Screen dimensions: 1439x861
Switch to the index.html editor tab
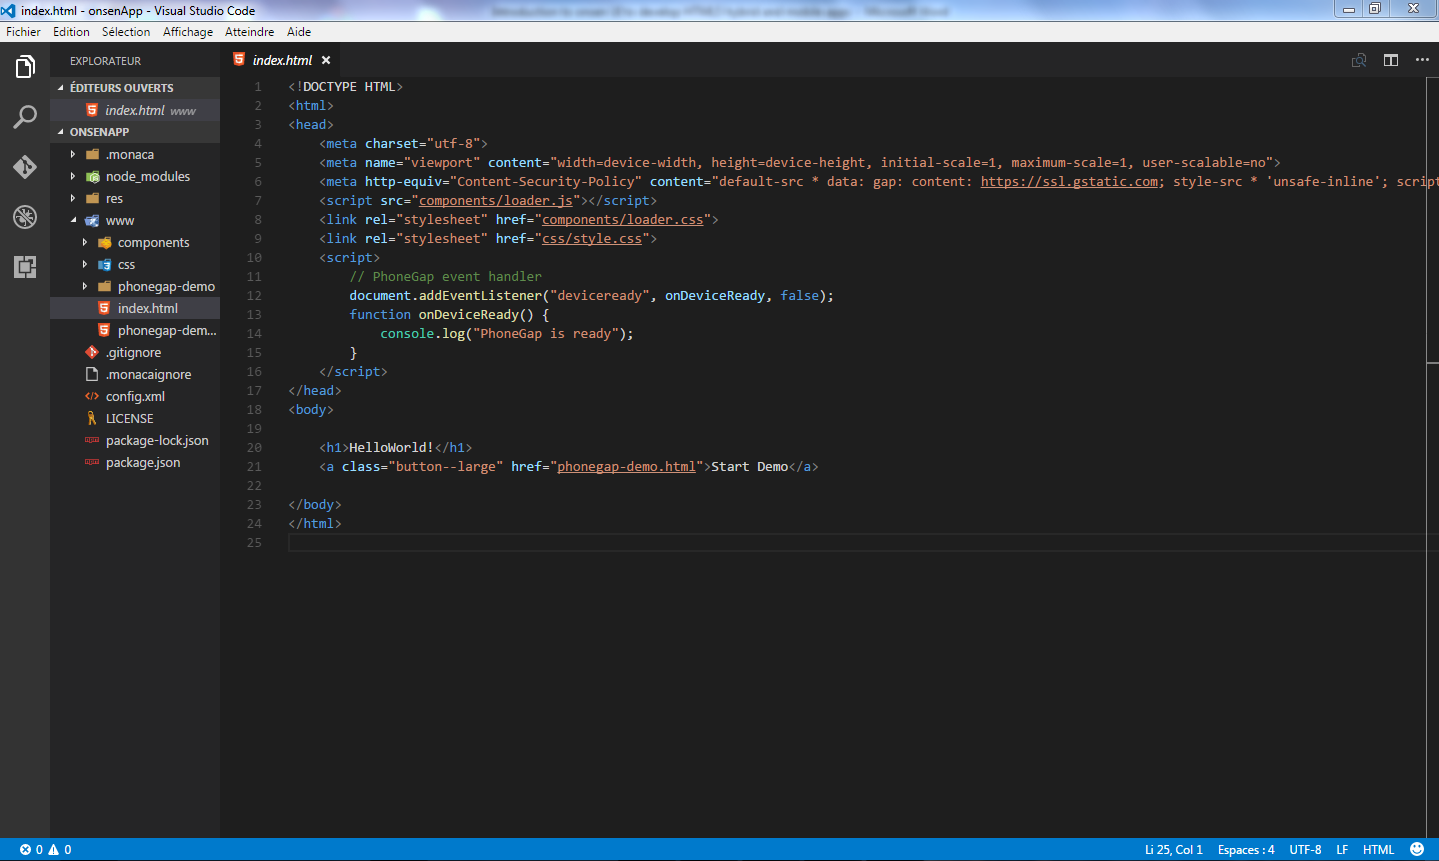tap(281, 59)
